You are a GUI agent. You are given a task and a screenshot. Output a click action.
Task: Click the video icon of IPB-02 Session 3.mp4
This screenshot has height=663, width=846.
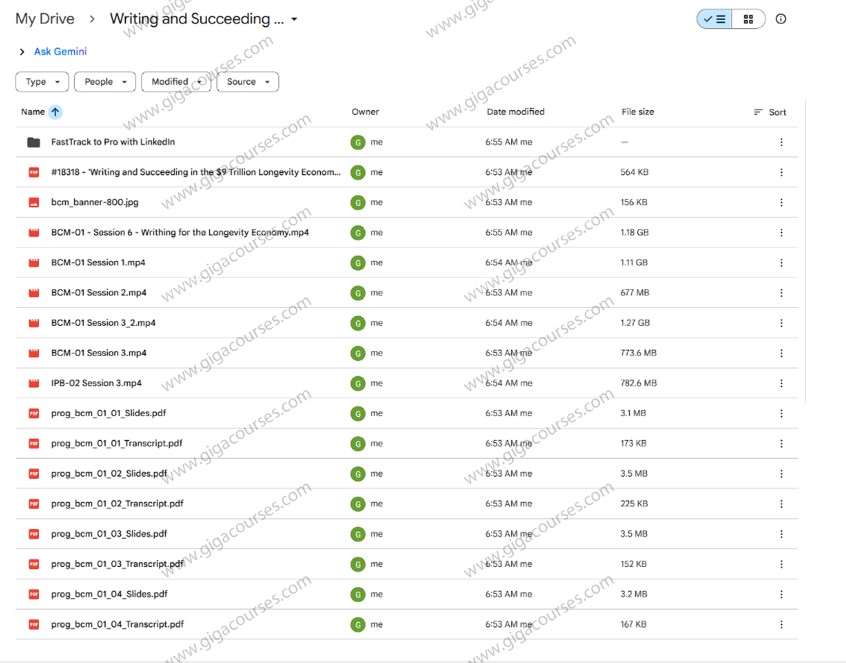(x=34, y=383)
